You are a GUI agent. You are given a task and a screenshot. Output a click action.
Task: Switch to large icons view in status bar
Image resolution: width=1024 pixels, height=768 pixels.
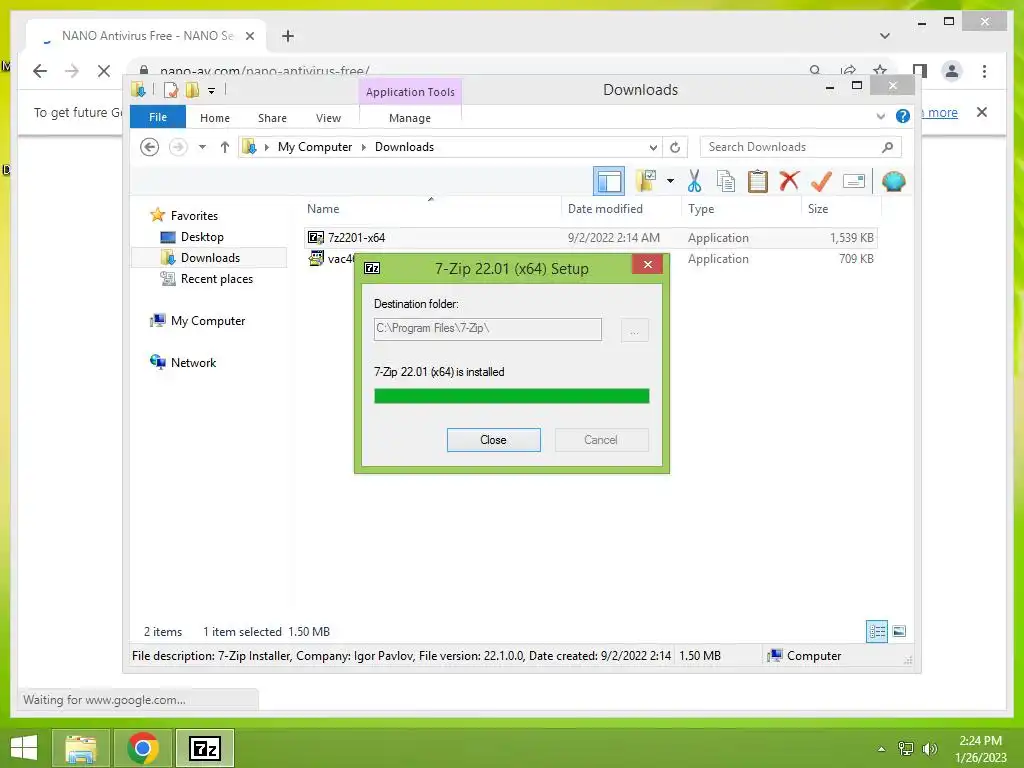click(899, 632)
